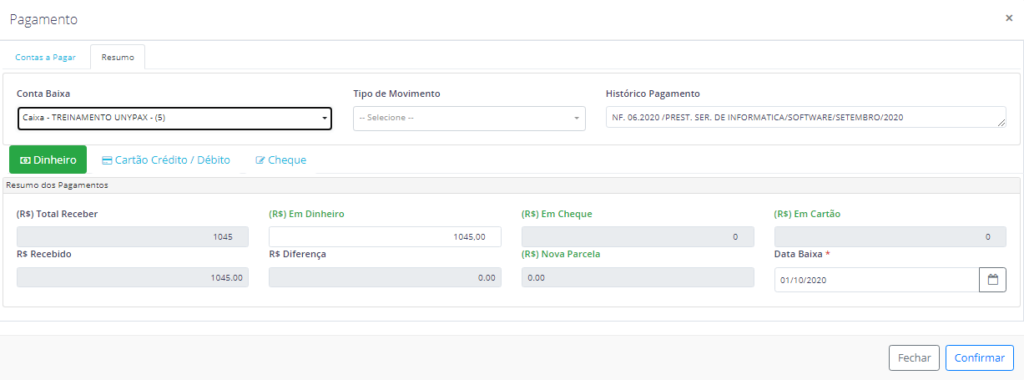Switch to the Cheque payment tab
This screenshot has height=380, width=1024.
click(281, 160)
